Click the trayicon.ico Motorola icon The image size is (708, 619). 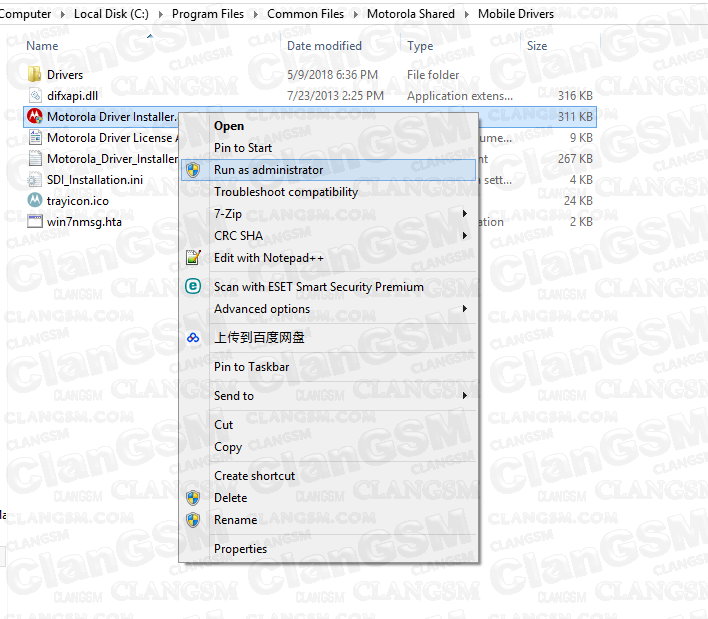(35, 200)
